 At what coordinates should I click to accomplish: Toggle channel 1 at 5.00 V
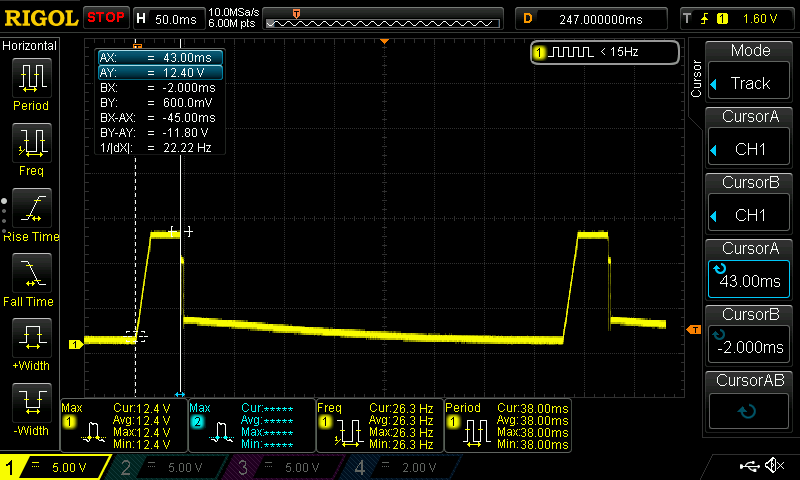click(58, 467)
